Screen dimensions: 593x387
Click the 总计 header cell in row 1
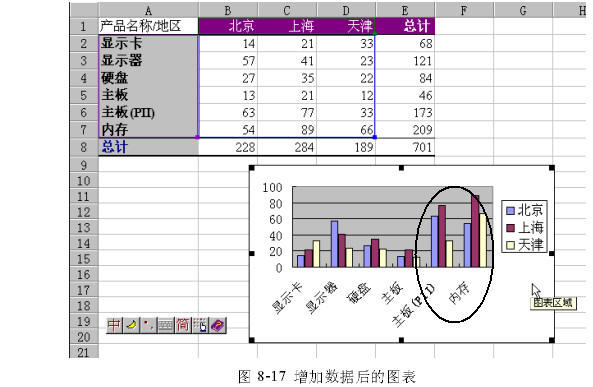click(x=405, y=26)
